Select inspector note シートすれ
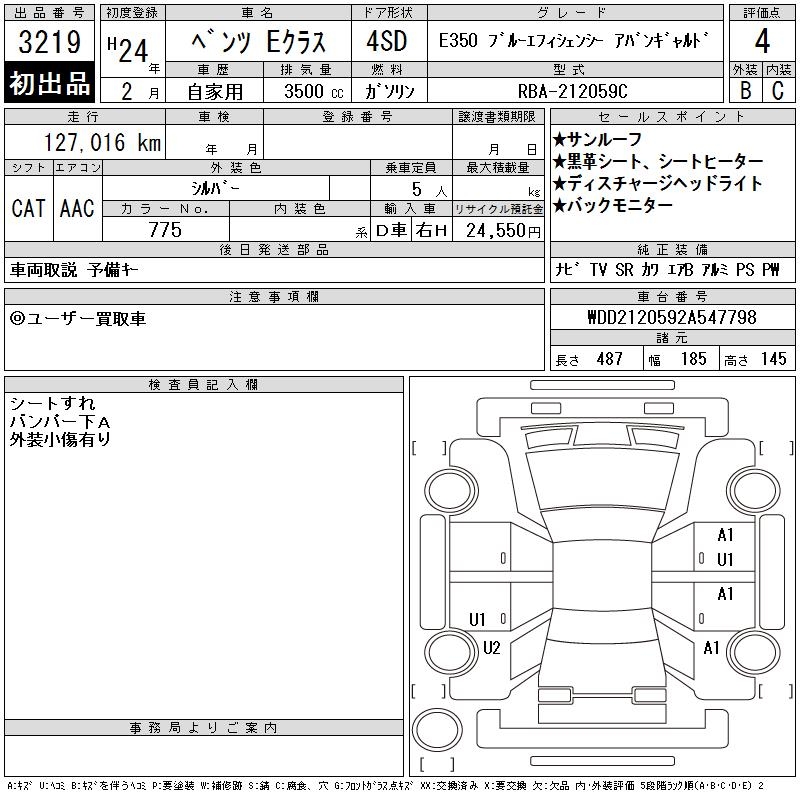 point(52,404)
